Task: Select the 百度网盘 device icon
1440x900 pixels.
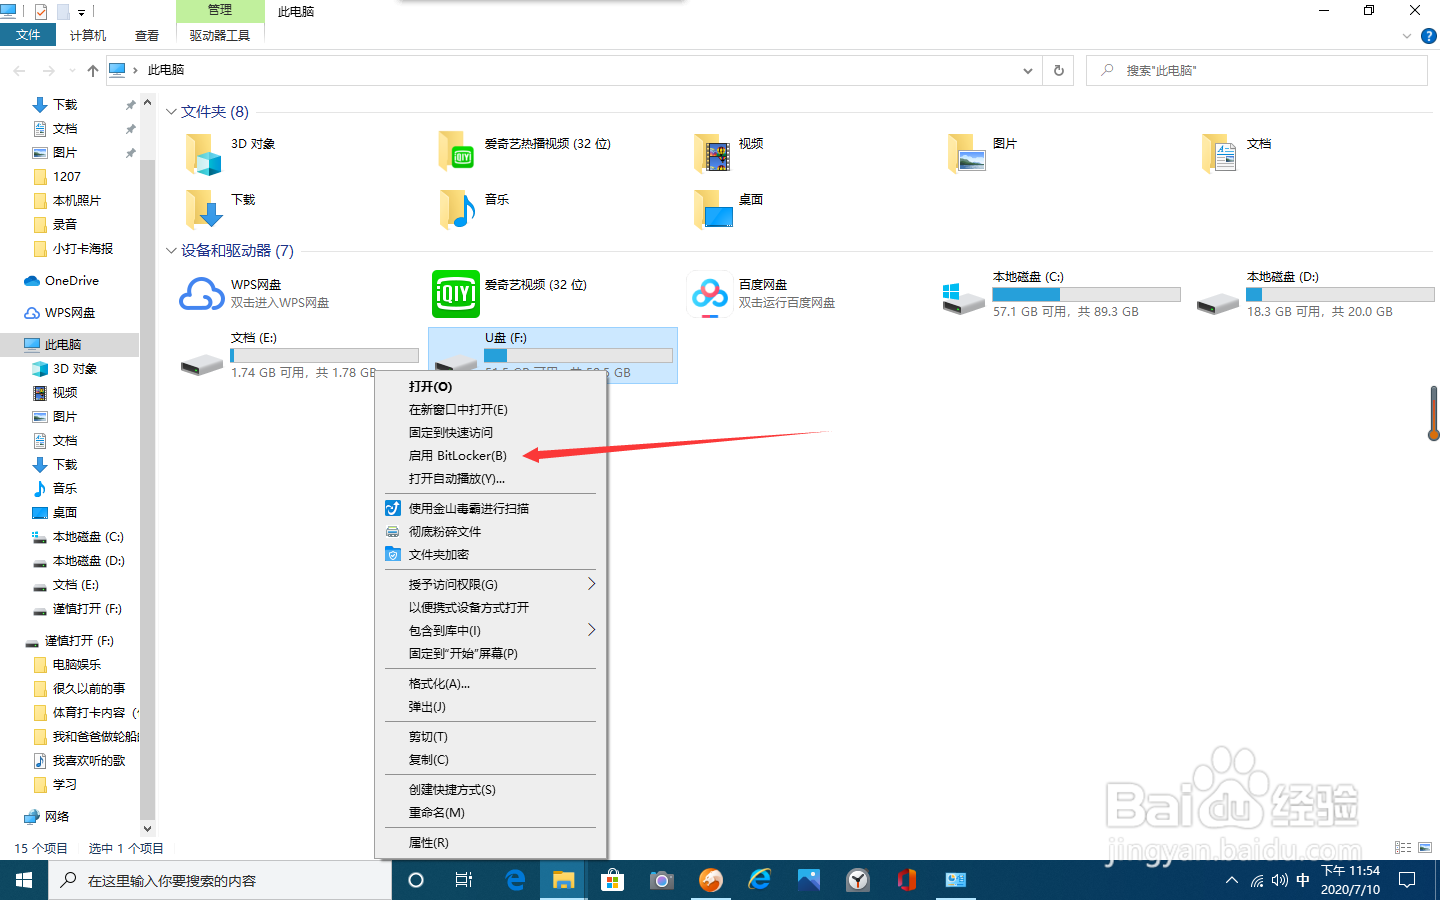Action: 710,294
